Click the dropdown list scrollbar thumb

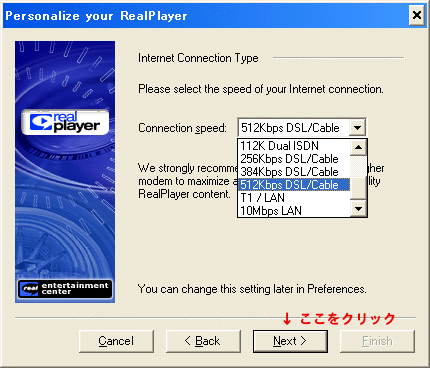click(x=358, y=188)
